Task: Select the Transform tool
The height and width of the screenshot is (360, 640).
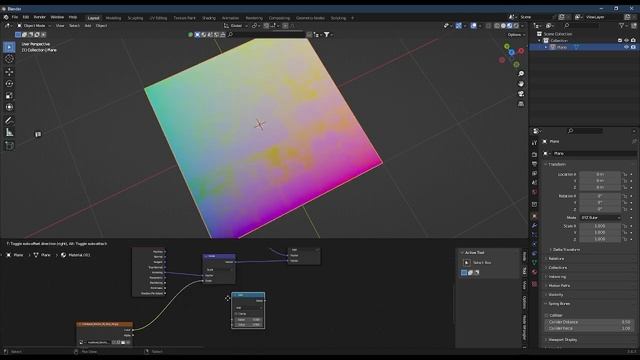Action: click(x=9, y=107)
